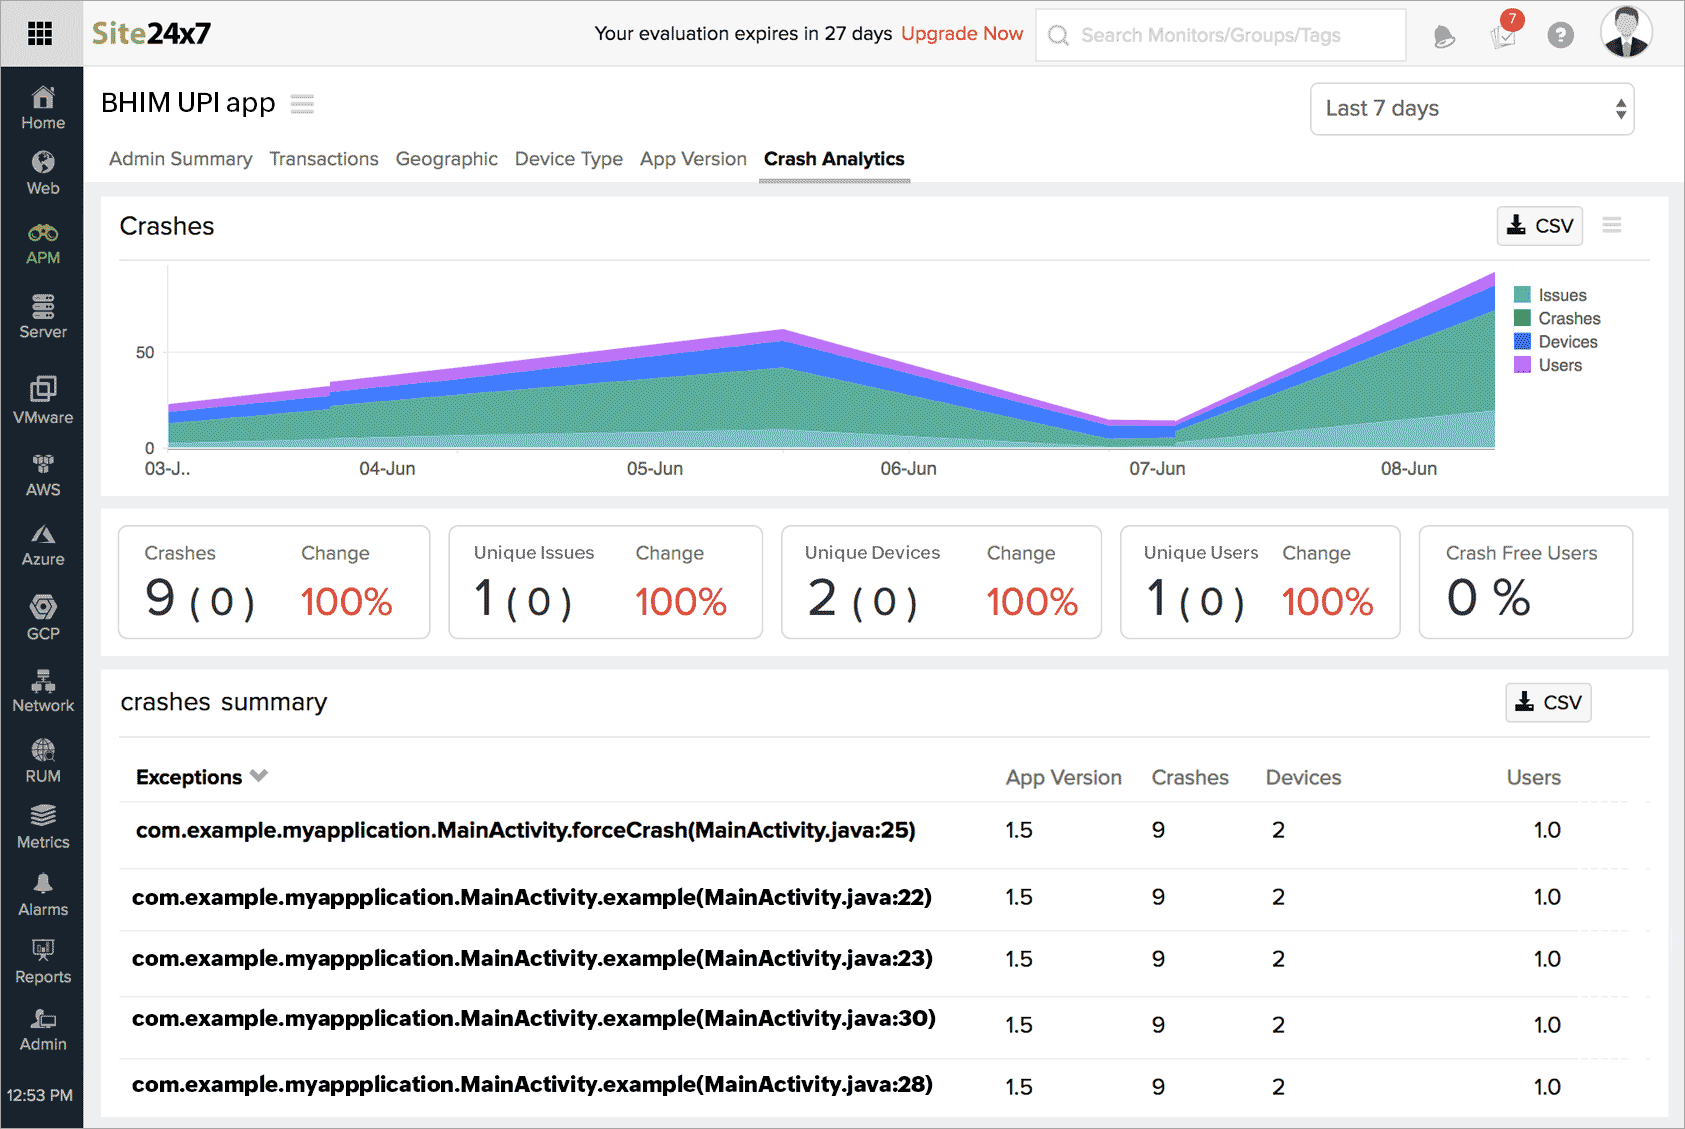The height and width of the screenshot is (1129, 1685).
Task: Download crashes summary as CSV
Action: pyautogui.click(x=1547, y=702)
